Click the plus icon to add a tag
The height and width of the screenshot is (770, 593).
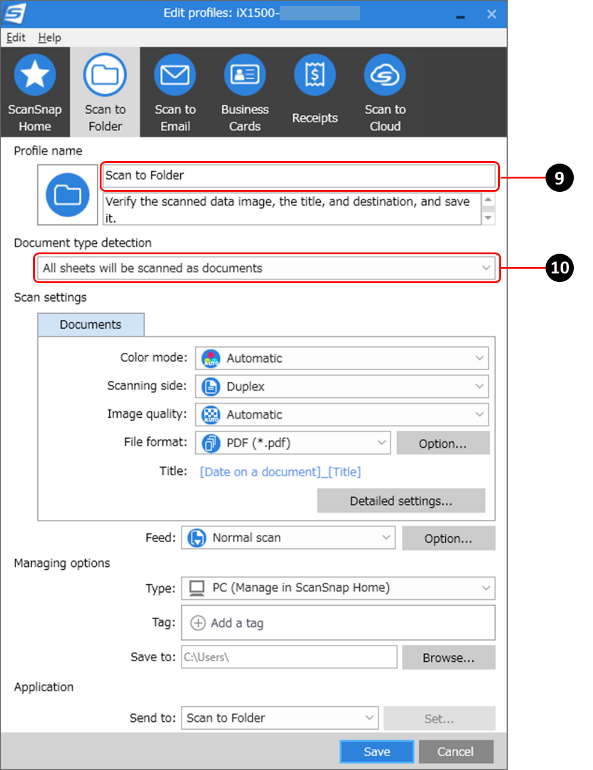pyautogui.click(x=198, y=623)
